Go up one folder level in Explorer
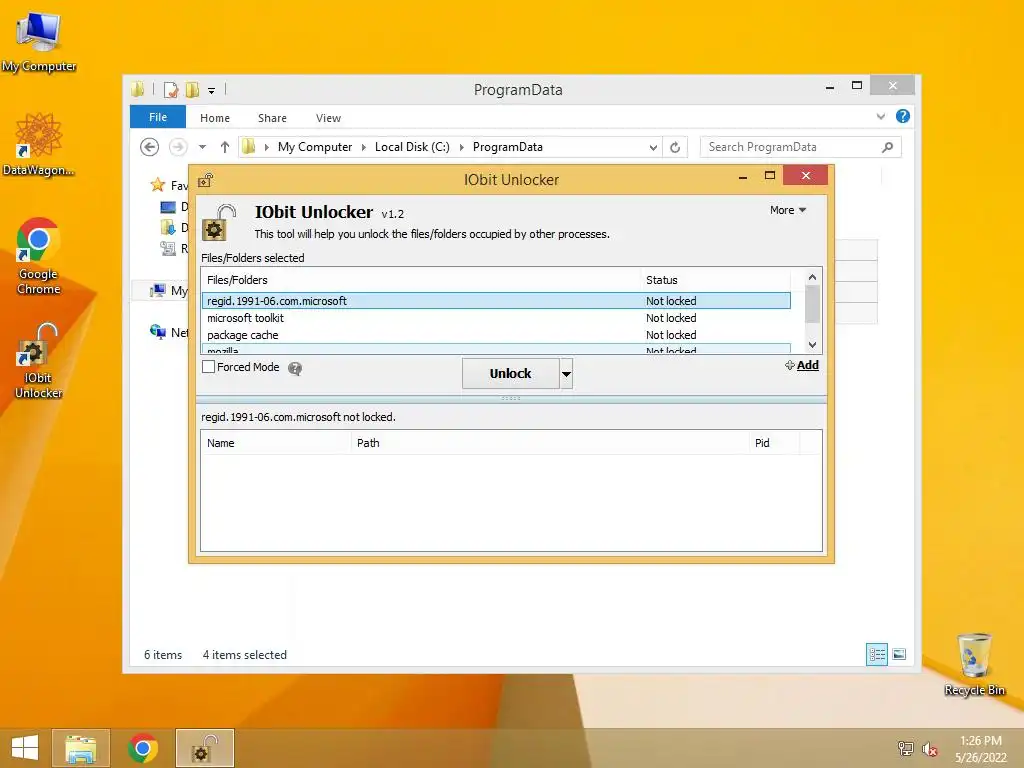Viewport: 1024px width, 768px height. [225, 147]
